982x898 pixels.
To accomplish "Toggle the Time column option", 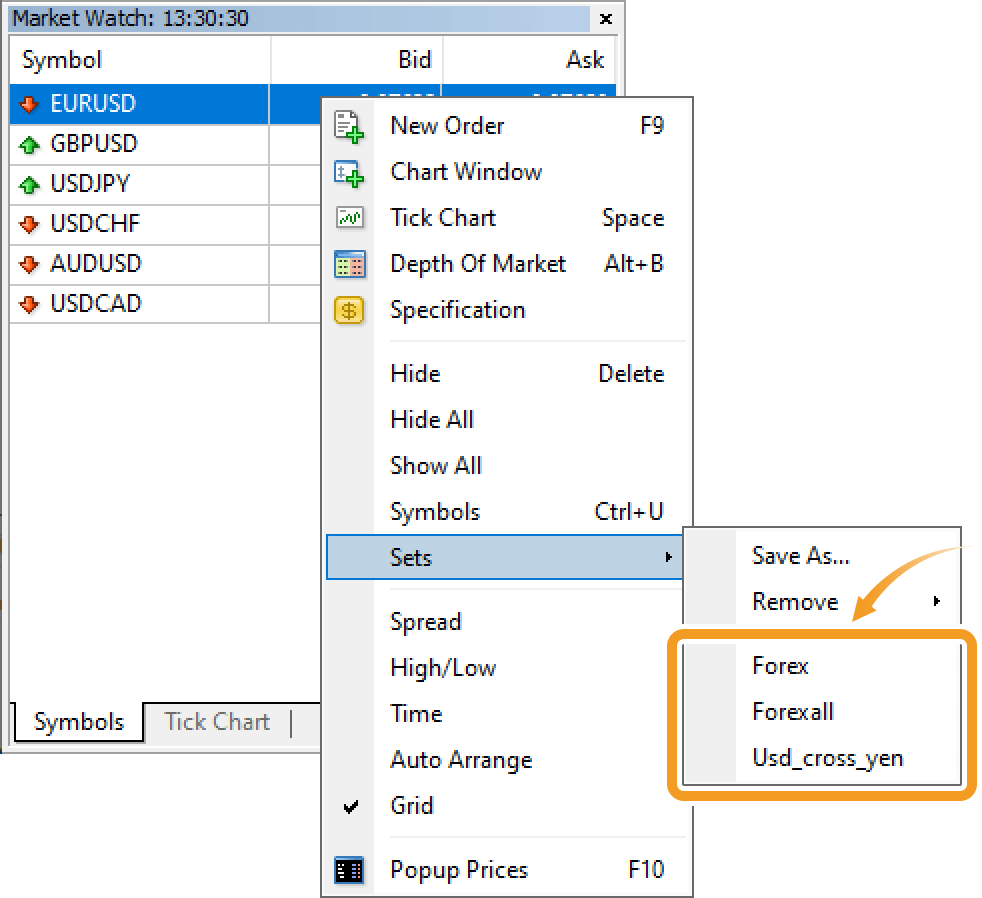I will point(506,714).
